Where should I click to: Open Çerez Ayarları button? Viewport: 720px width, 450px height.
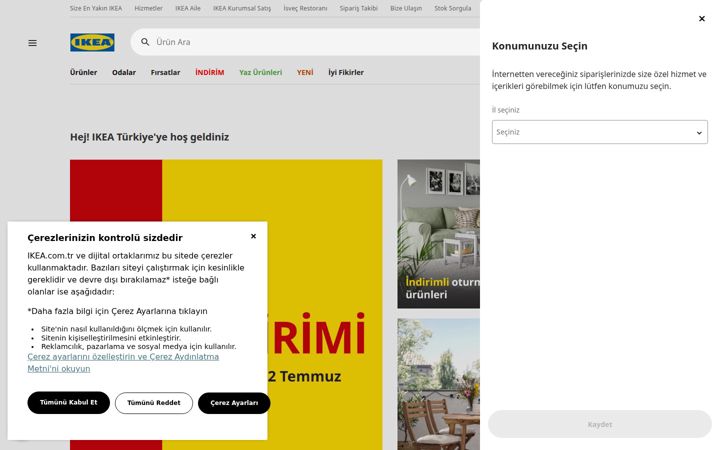tap(234, 403)
